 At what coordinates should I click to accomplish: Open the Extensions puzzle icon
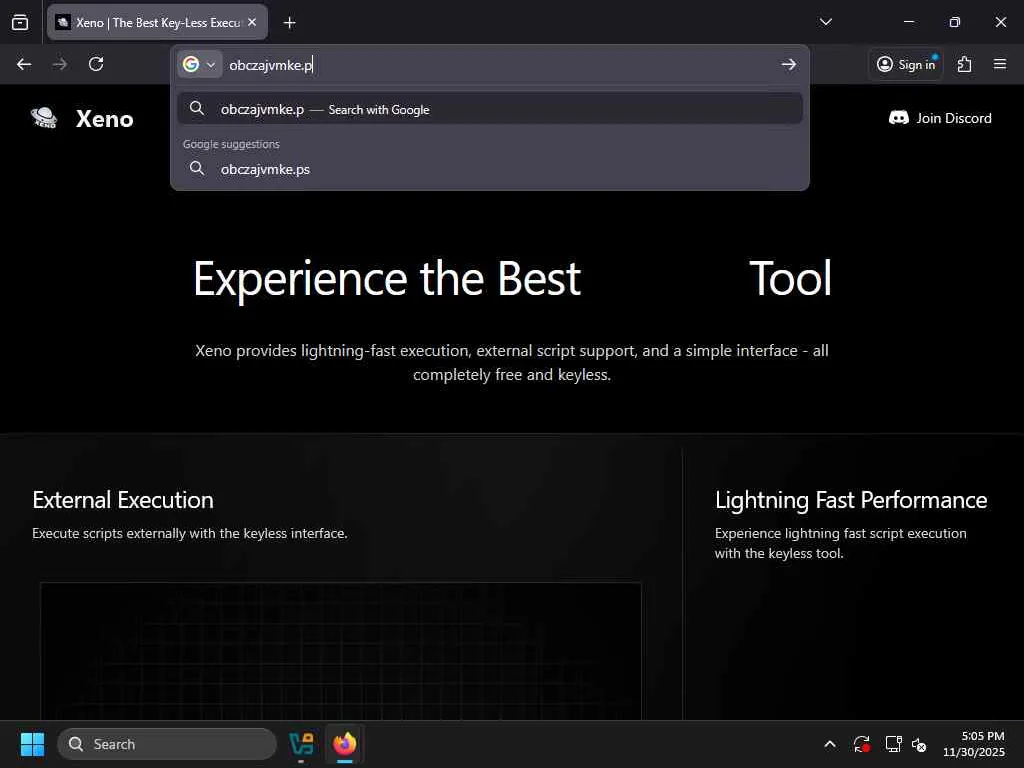pyautogui.click(x=965, y=64)
